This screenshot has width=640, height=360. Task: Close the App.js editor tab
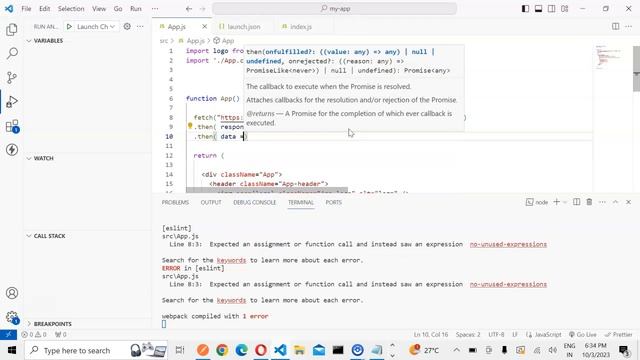tap(204, 27)
